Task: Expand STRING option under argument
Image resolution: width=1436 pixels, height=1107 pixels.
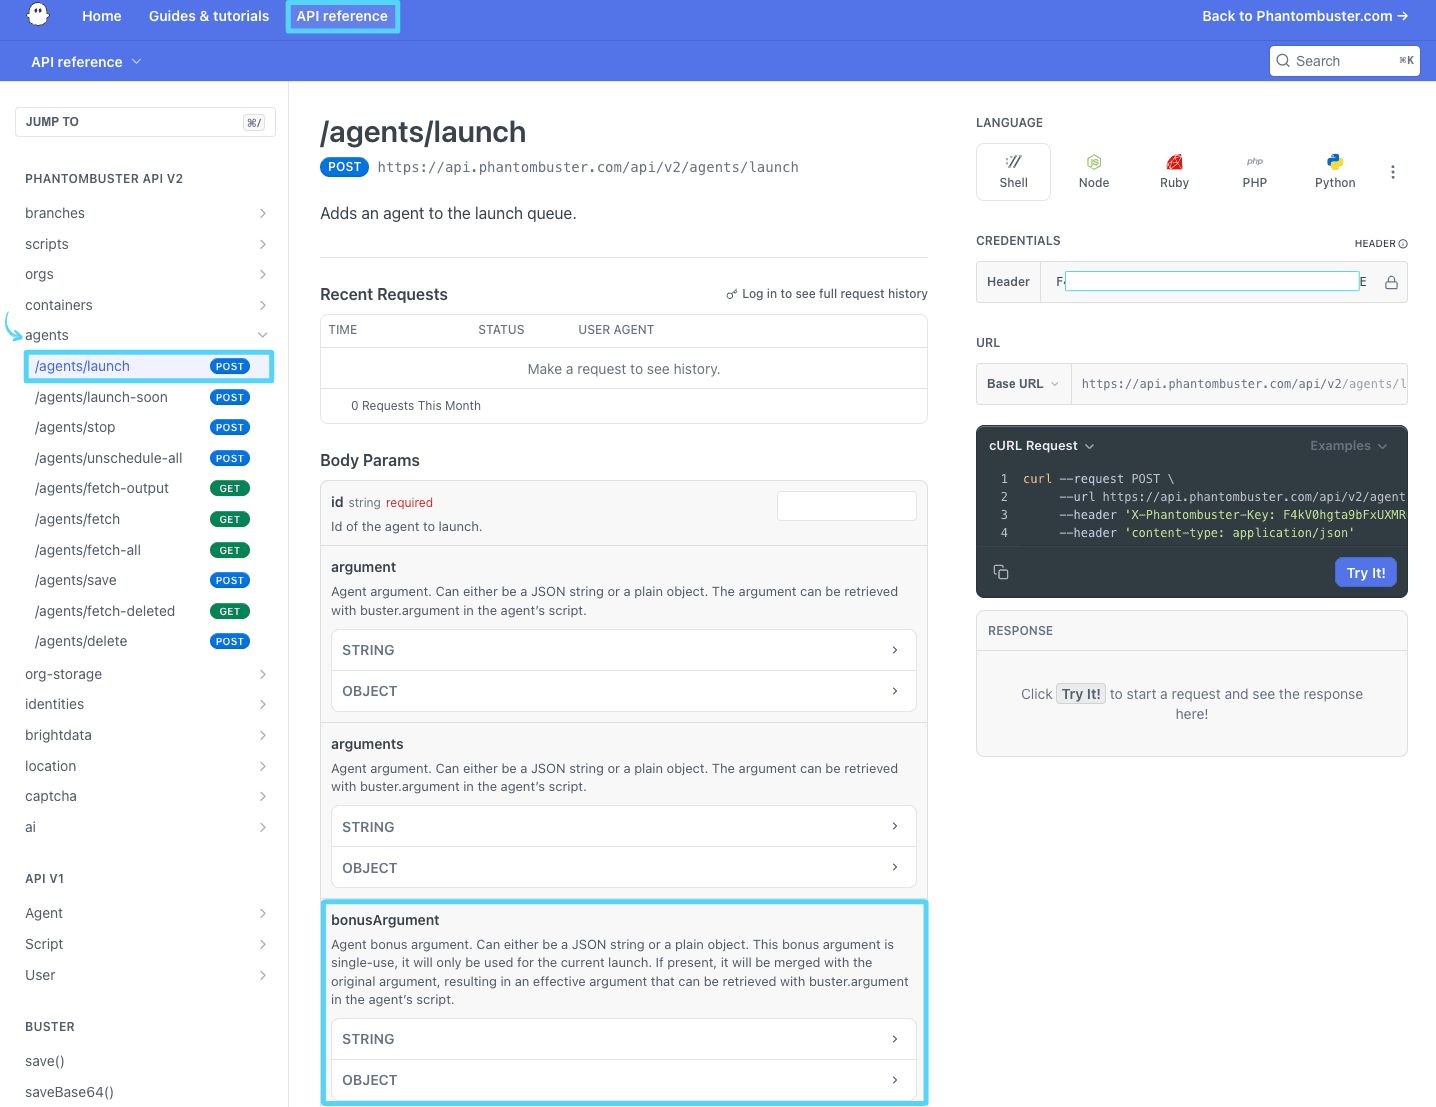Action: coord(624,650)
